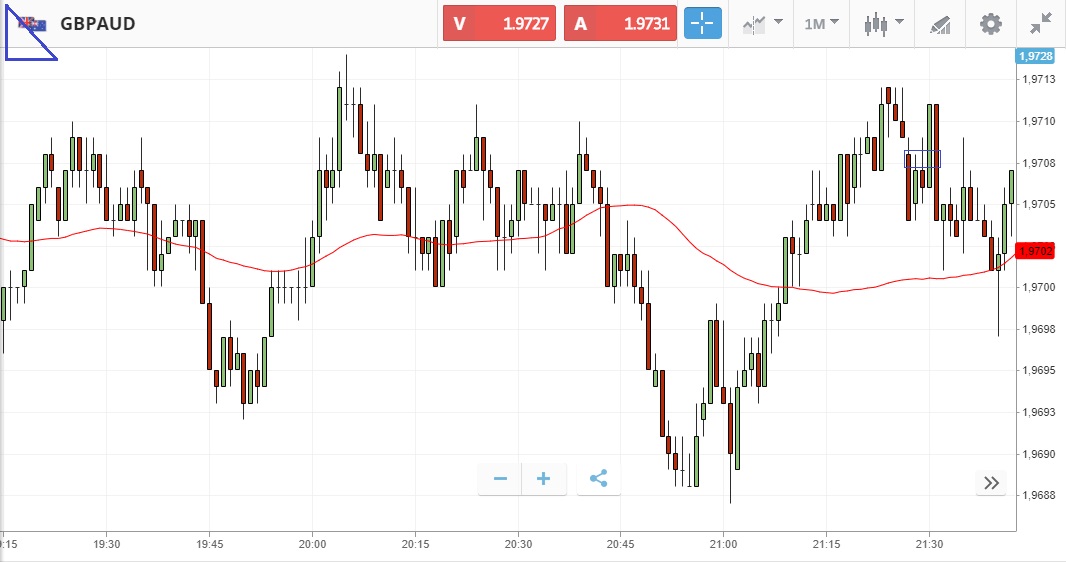Open the chart comparison dropdown
1066x562 pixels.
[763, 24]
